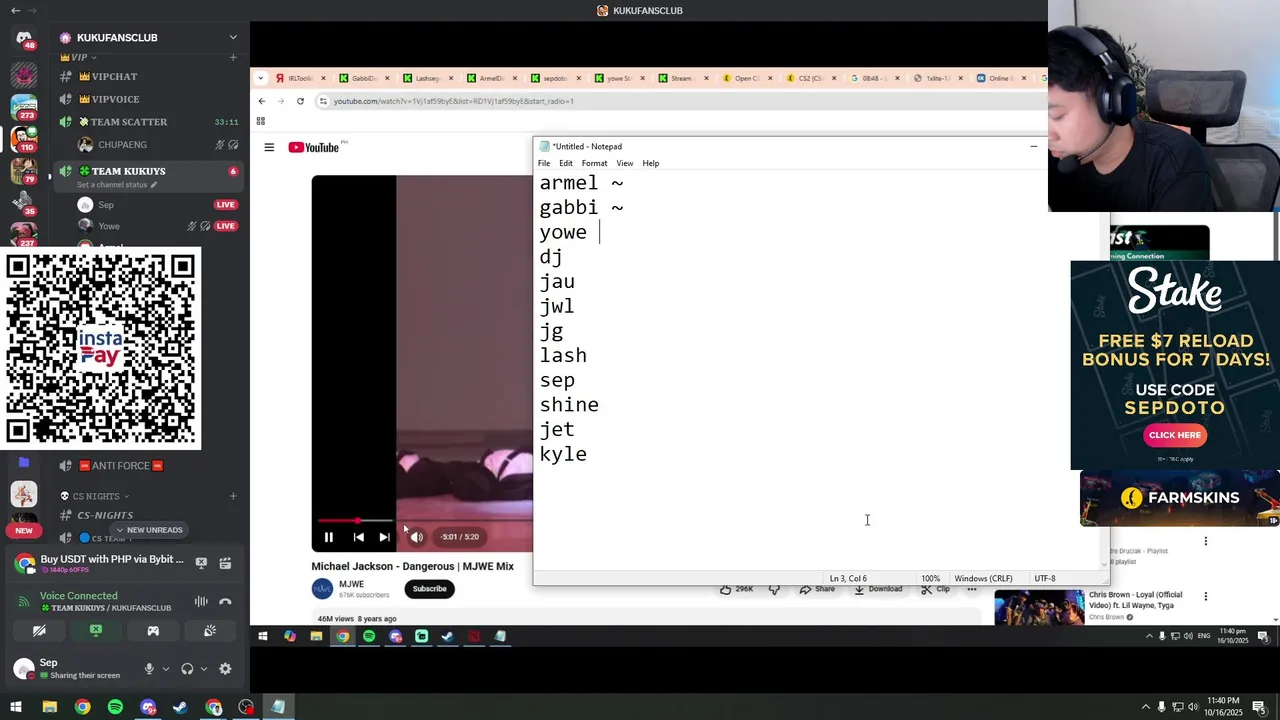Go to the YouTube home logo
Image resolution: width=1280 pixels, height=720 pixels.
click(x=314, y=147)
